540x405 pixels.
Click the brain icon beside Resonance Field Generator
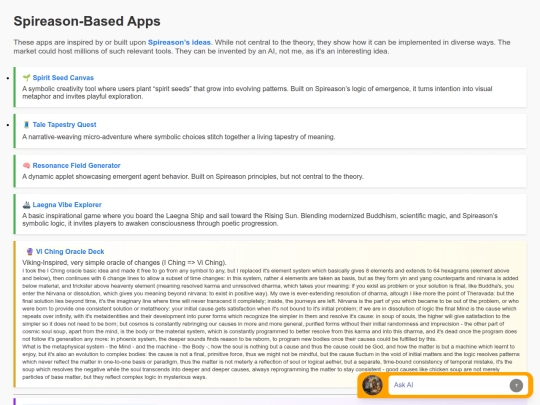tap(27, 166)
